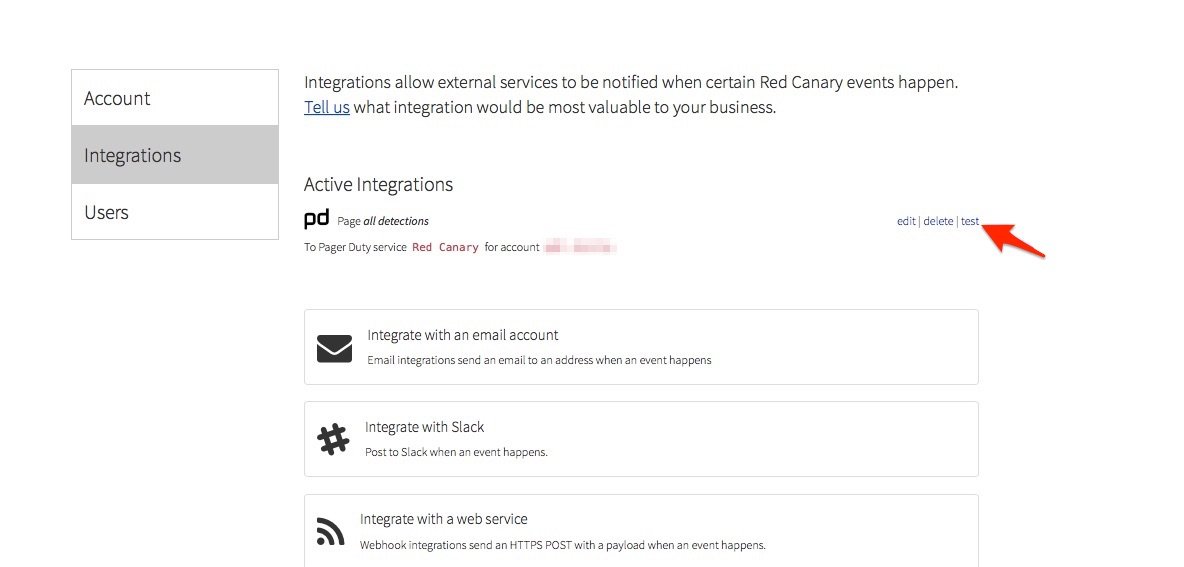Open 'Integrate with an email account' title
Viewport: 1184px width, 567px height.
(462, 335)
